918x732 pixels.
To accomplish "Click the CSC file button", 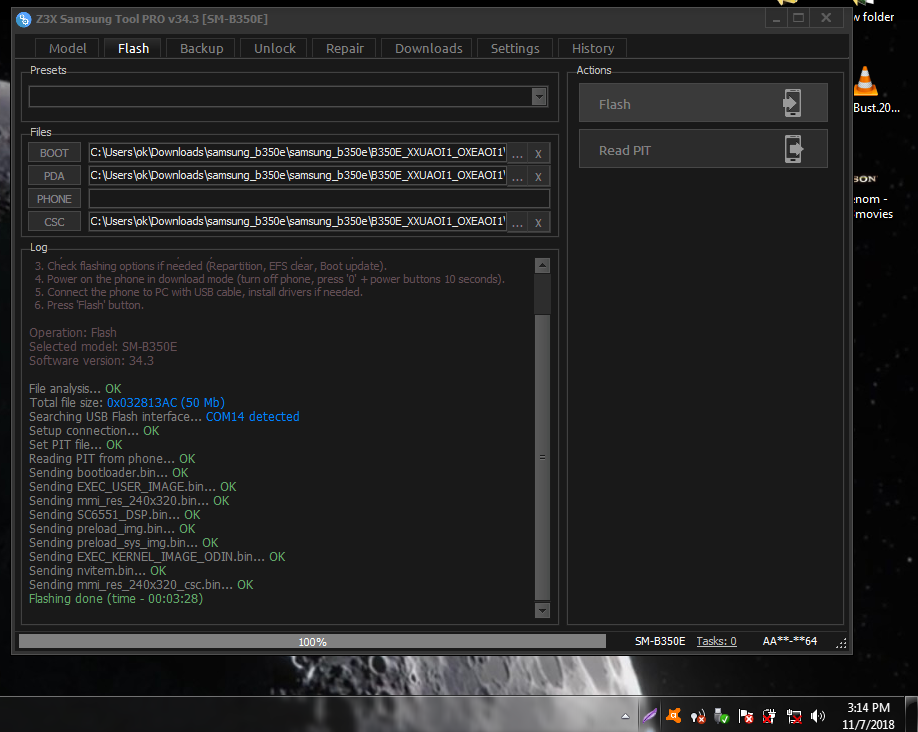I will (54, 221).
